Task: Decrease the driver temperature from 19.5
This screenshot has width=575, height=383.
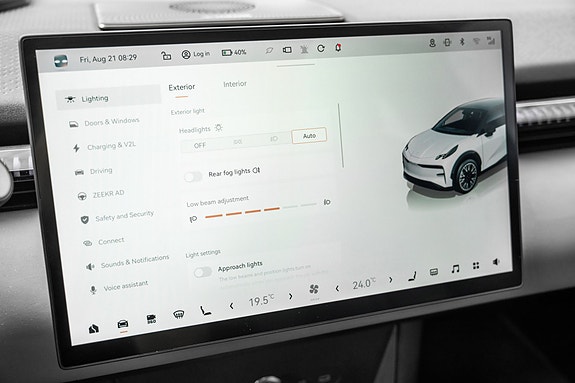Action: tap(231, 306)
